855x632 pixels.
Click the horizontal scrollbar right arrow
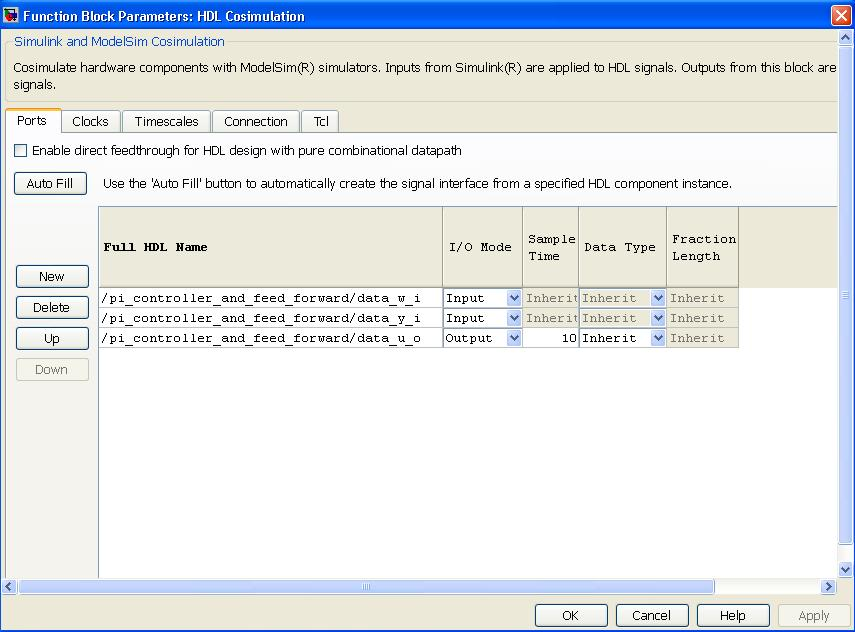pos(827,587)
